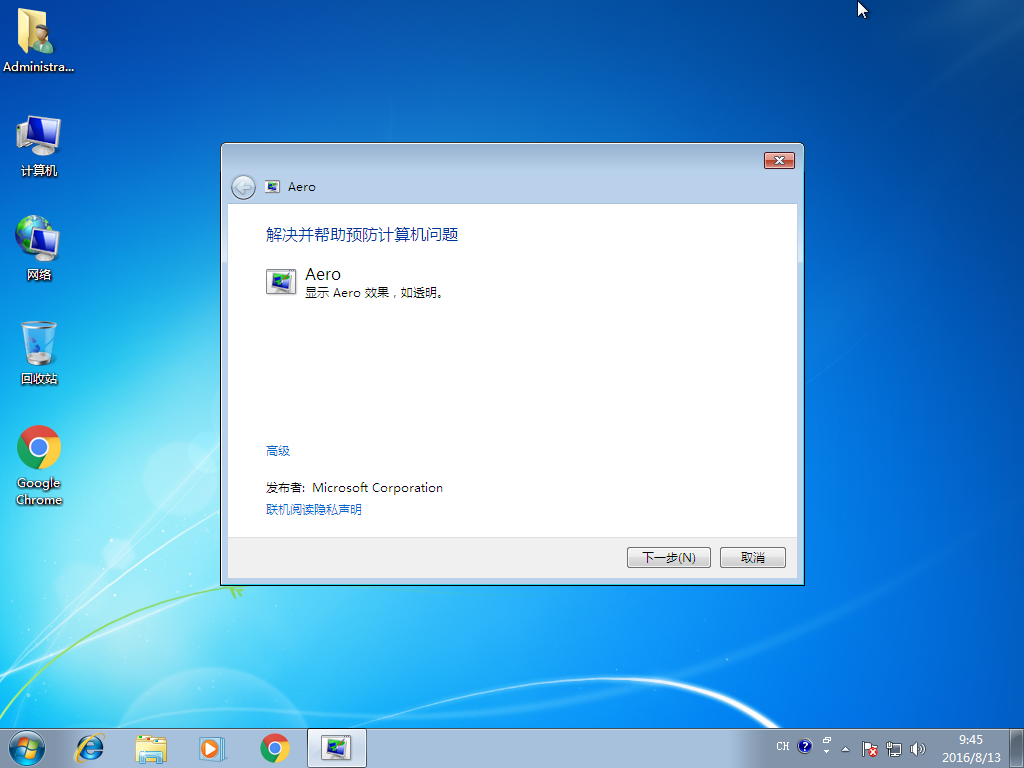Viewport: 1024px width, 768px height.
Task: Show hidden tray icons arrow
Action: tap(845, 749)
